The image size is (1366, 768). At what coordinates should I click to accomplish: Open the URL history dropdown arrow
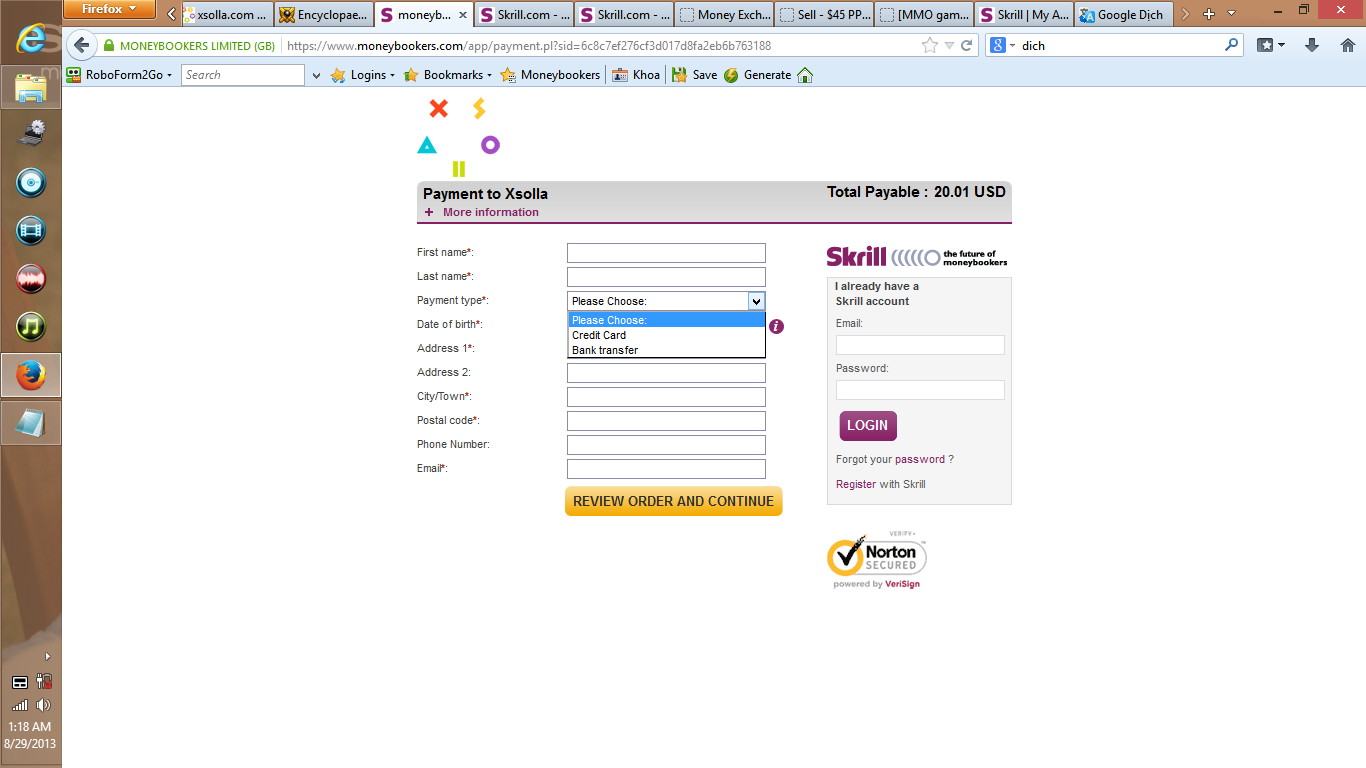click(949, 45)
